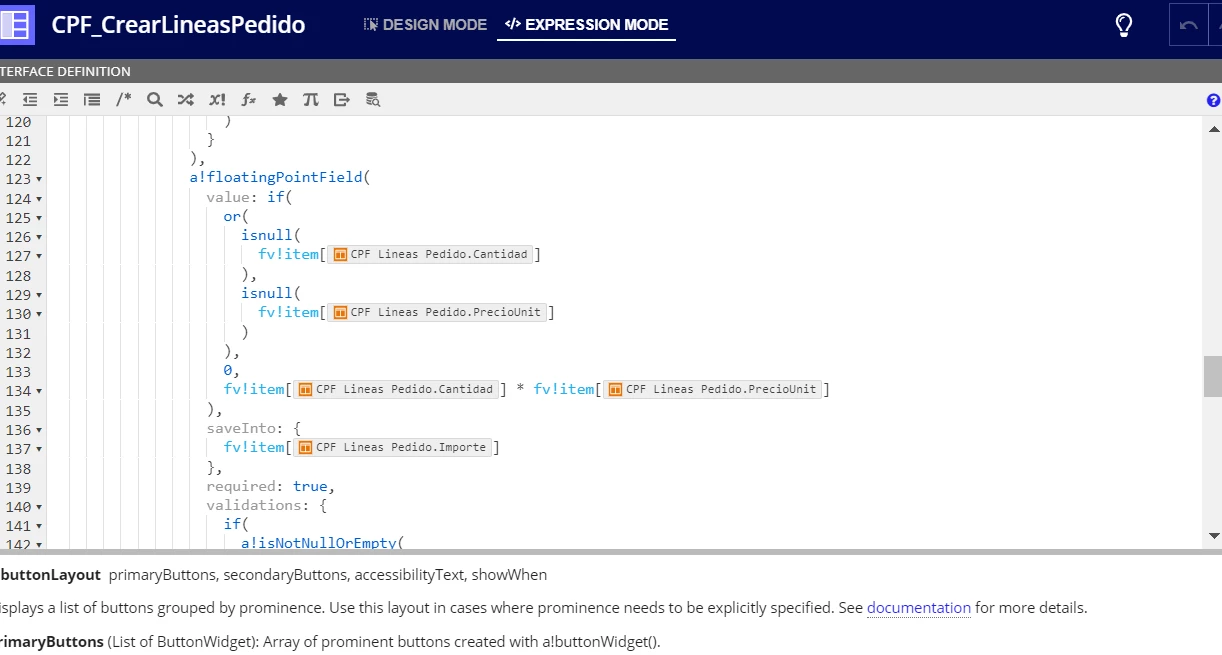Click the CPF_CrearLineasPedido title
The image size is (1222, 655).
coord(178,25)
